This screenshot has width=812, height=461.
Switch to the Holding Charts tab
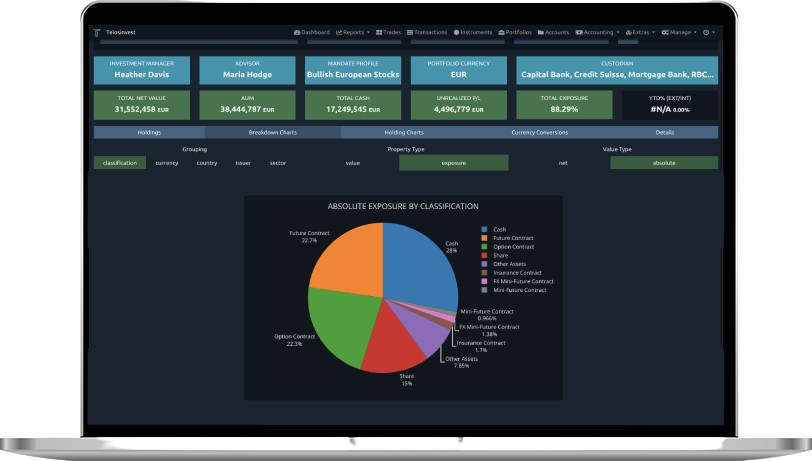(404, 133)
